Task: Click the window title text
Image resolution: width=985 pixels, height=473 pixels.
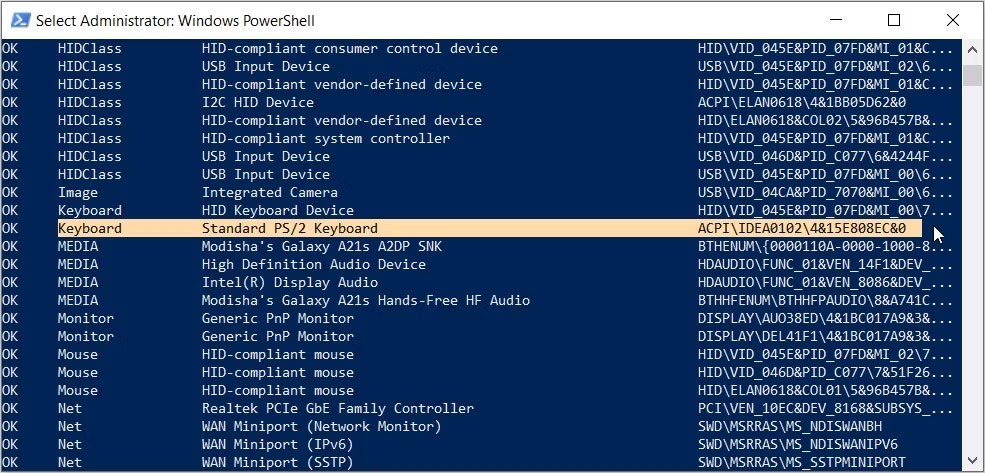Action: 173,20
